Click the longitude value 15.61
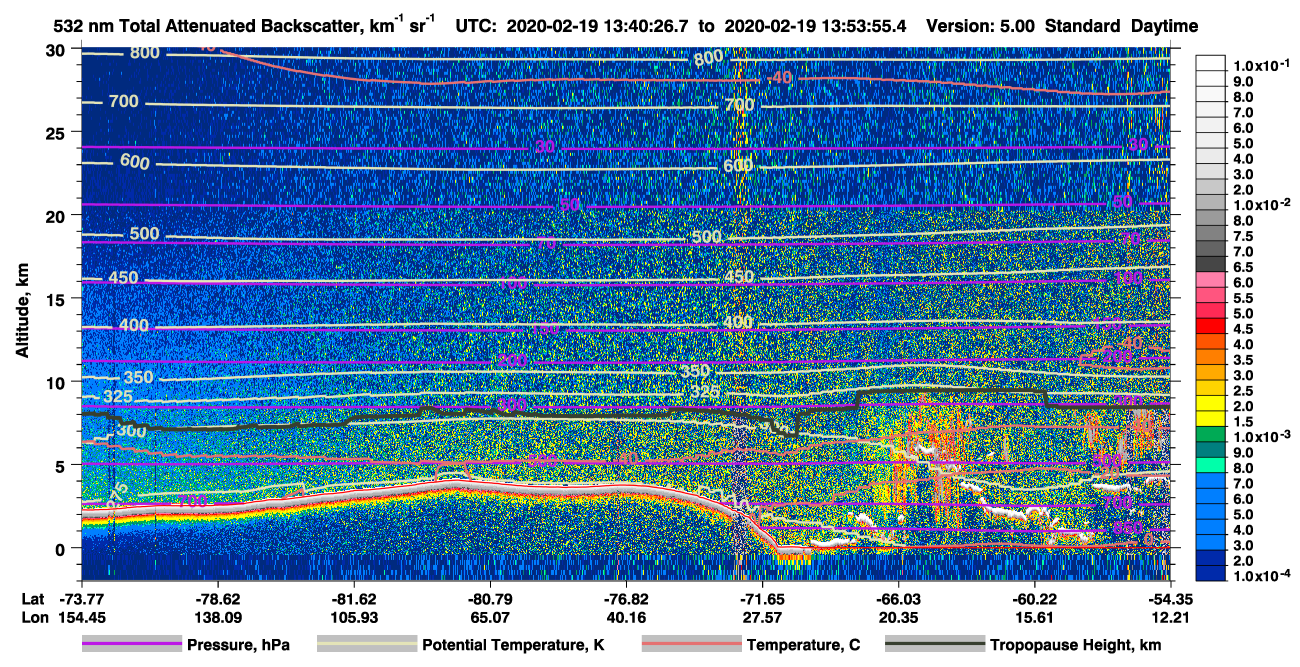Viewport: 1300px width, 667px height. pos(1034,618)
